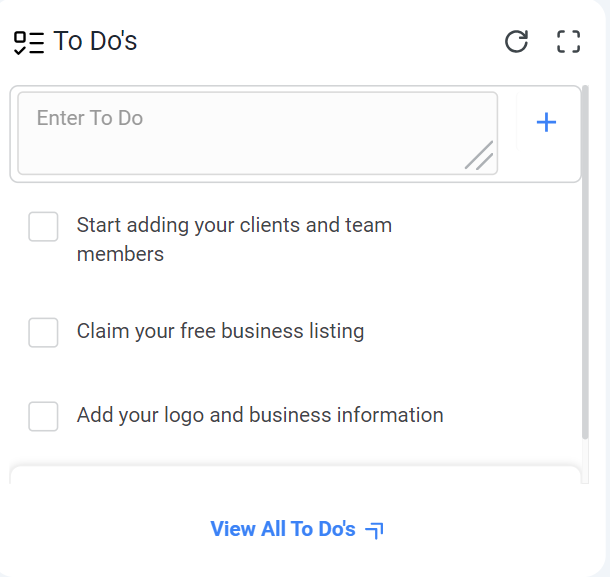Click the "To Do's" widget title
Viewport: 610px width, 577px height.
95,42
